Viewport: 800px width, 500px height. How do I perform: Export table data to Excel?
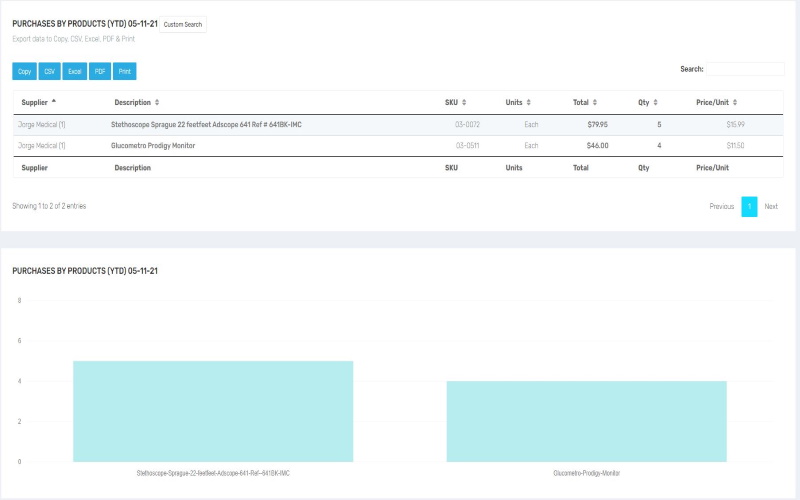tap(75, 71)
